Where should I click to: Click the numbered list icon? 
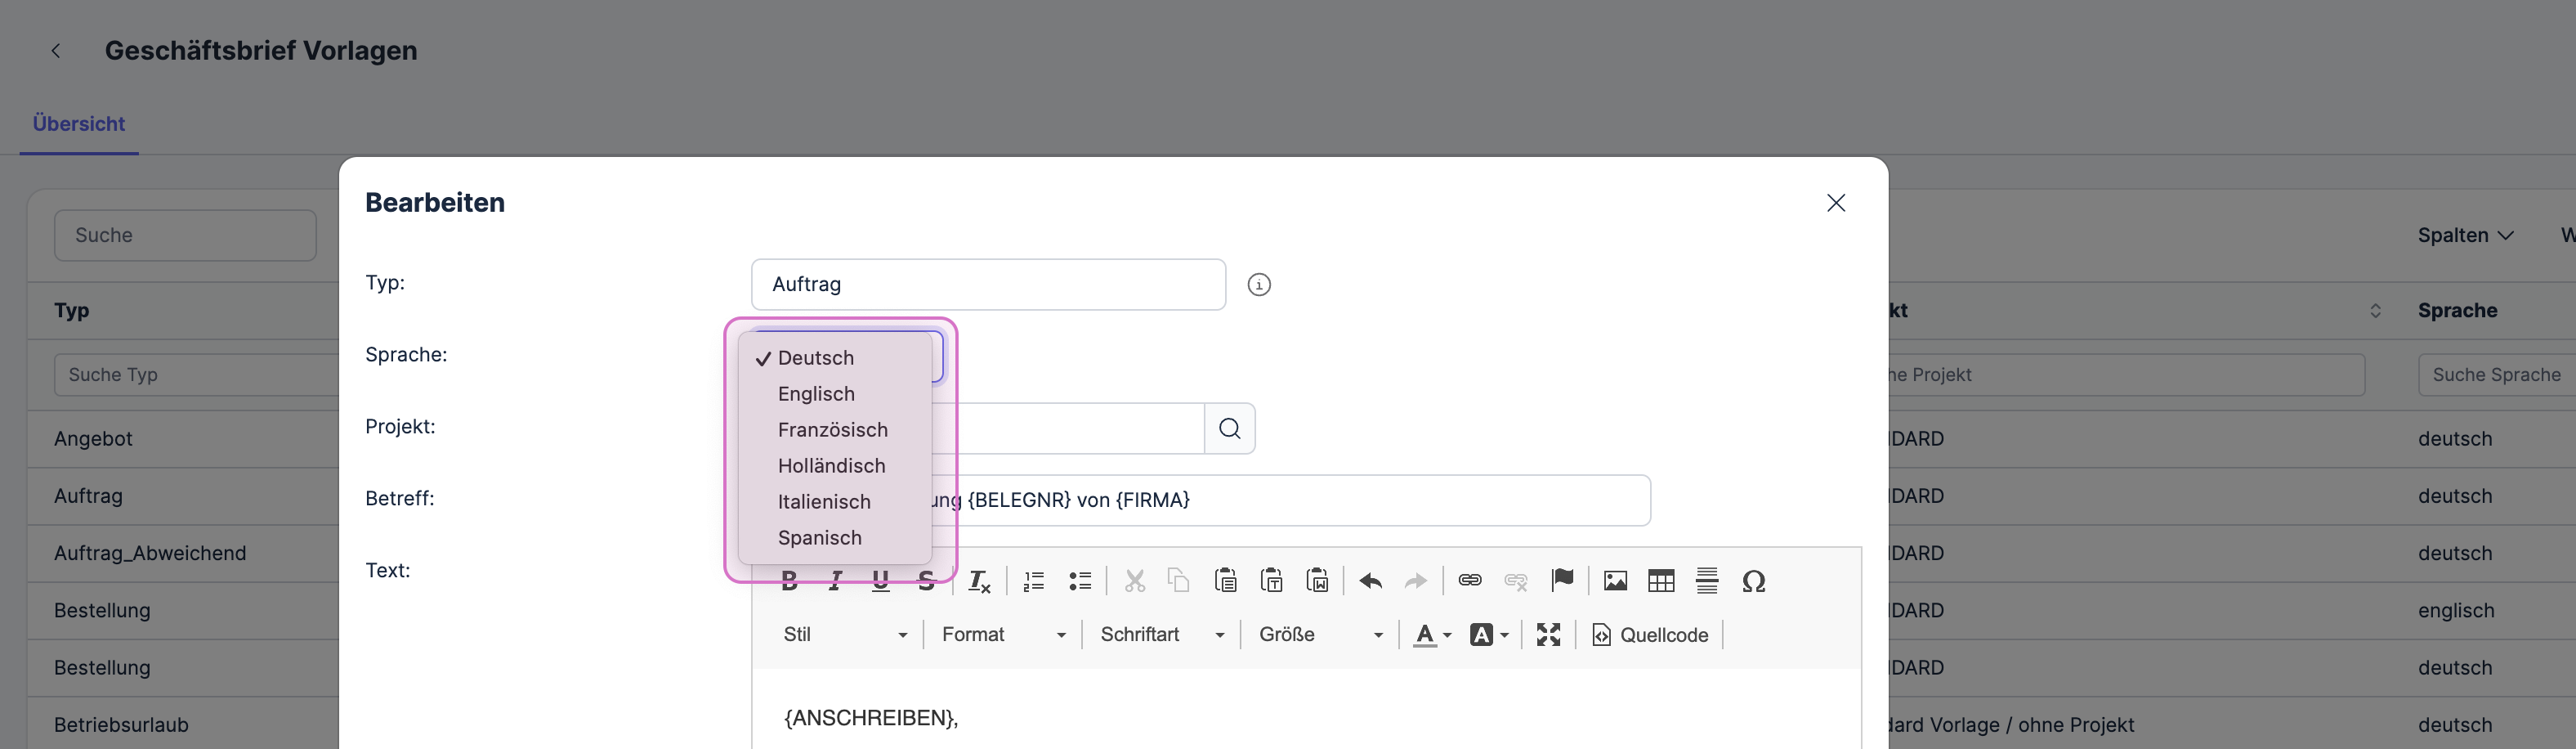1034,581
